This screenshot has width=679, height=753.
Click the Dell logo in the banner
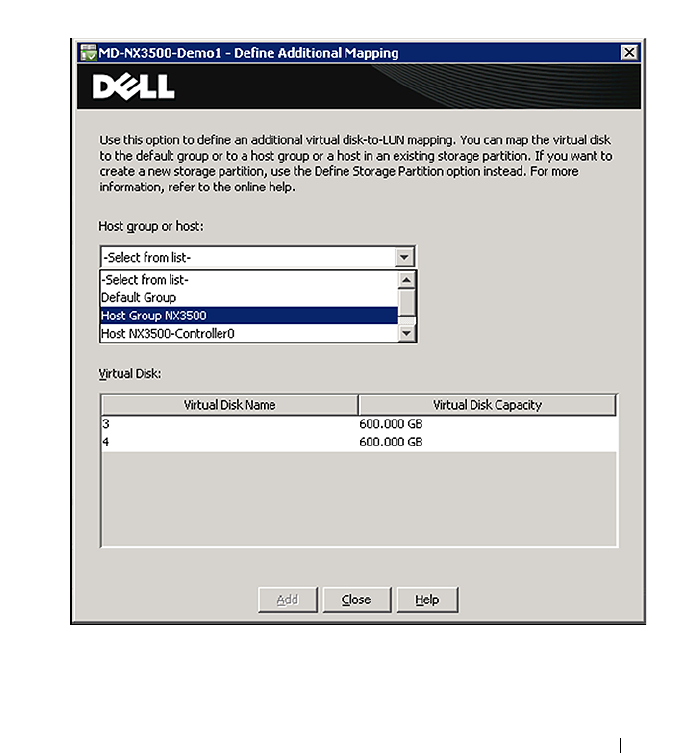[x=133, y=87]
